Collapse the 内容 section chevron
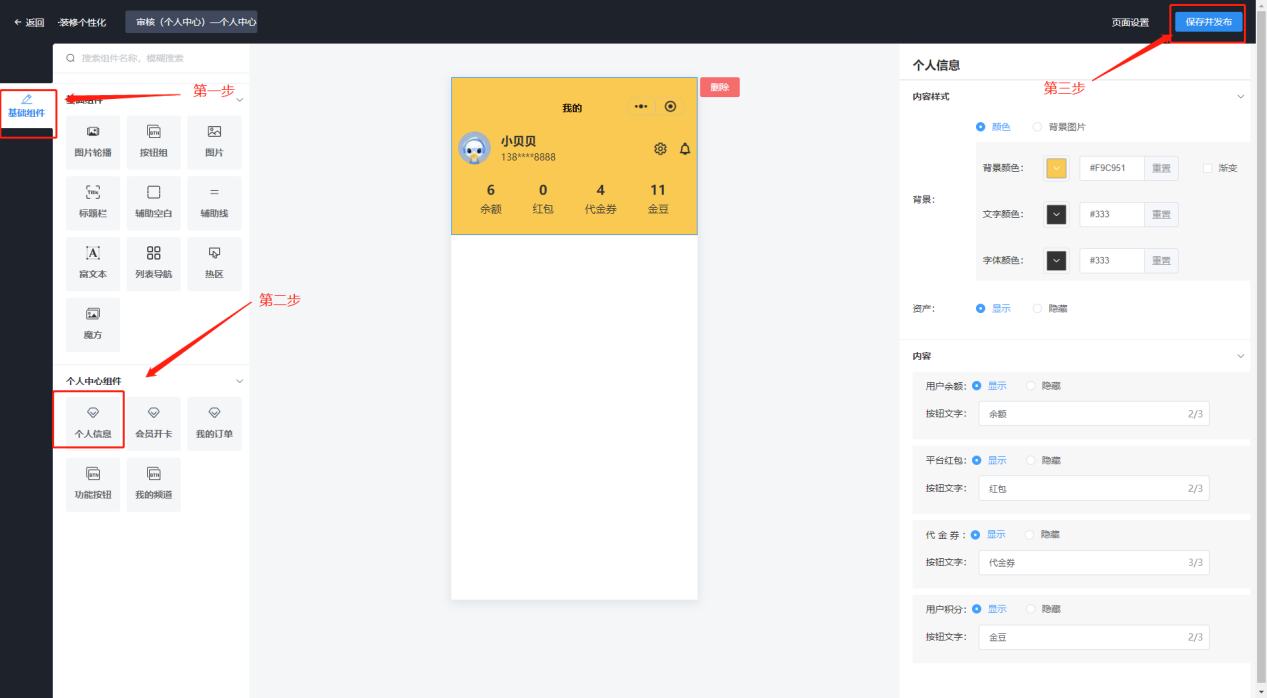 pos(1240,356)
